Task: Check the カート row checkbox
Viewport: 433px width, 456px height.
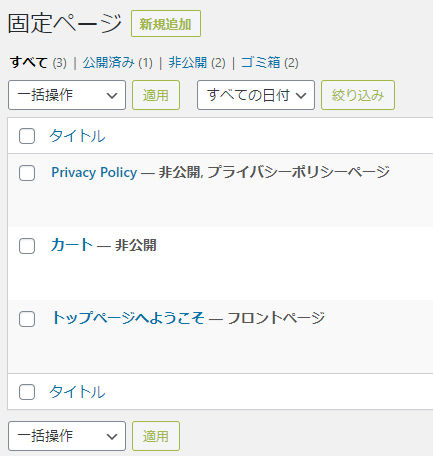Action: coord(27,246)
